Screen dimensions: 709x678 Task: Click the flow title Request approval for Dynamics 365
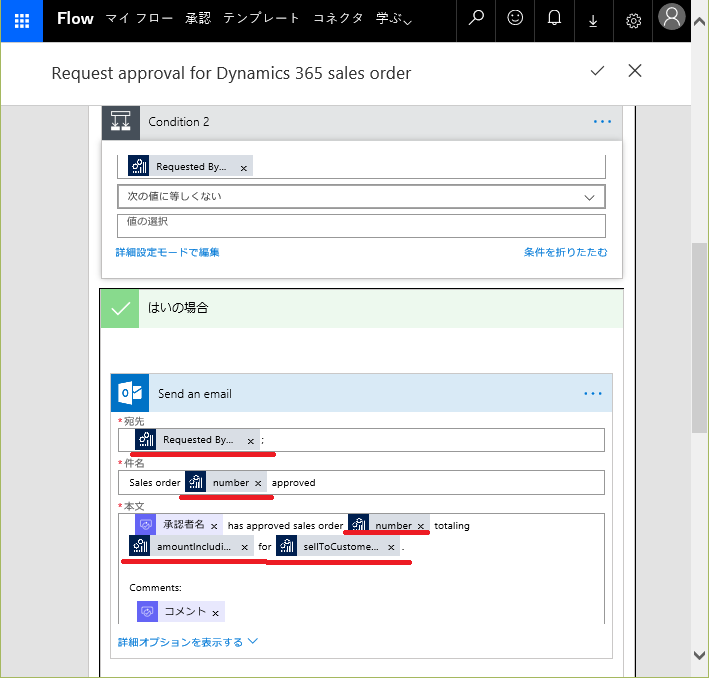click(231, 73)
